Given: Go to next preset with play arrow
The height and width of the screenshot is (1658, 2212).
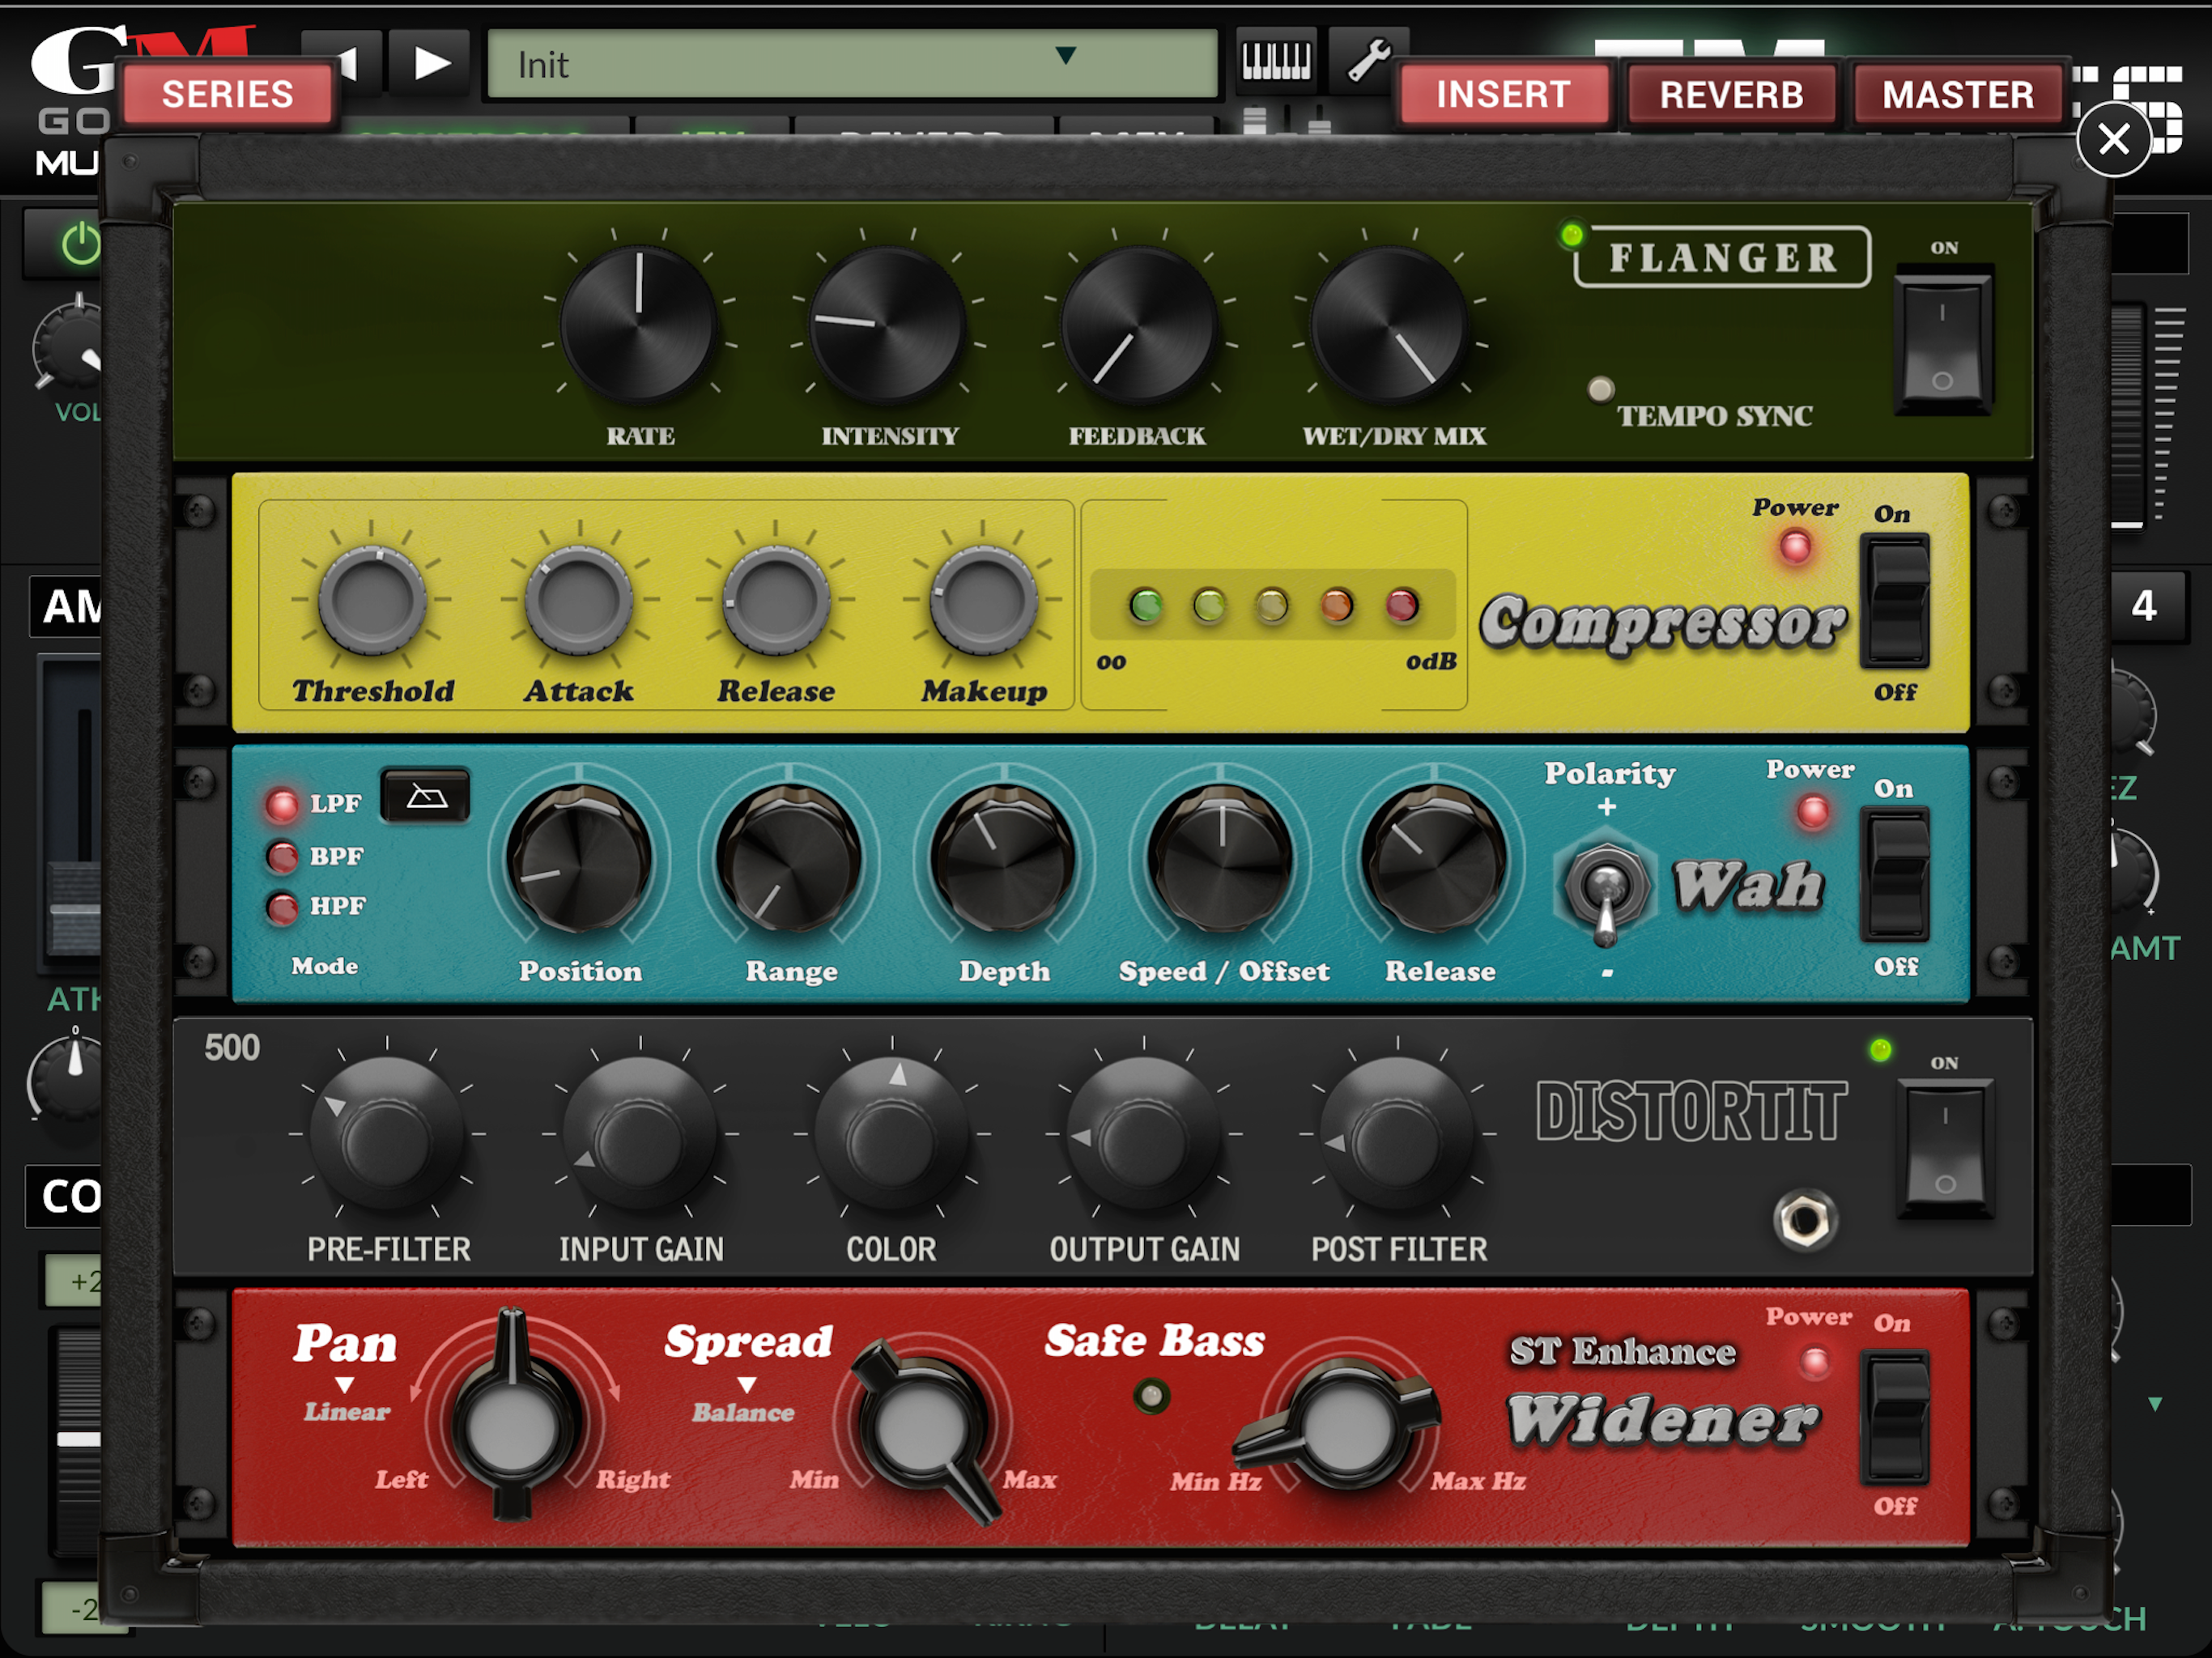Looking at the screenshot, I should coord(430,63).
